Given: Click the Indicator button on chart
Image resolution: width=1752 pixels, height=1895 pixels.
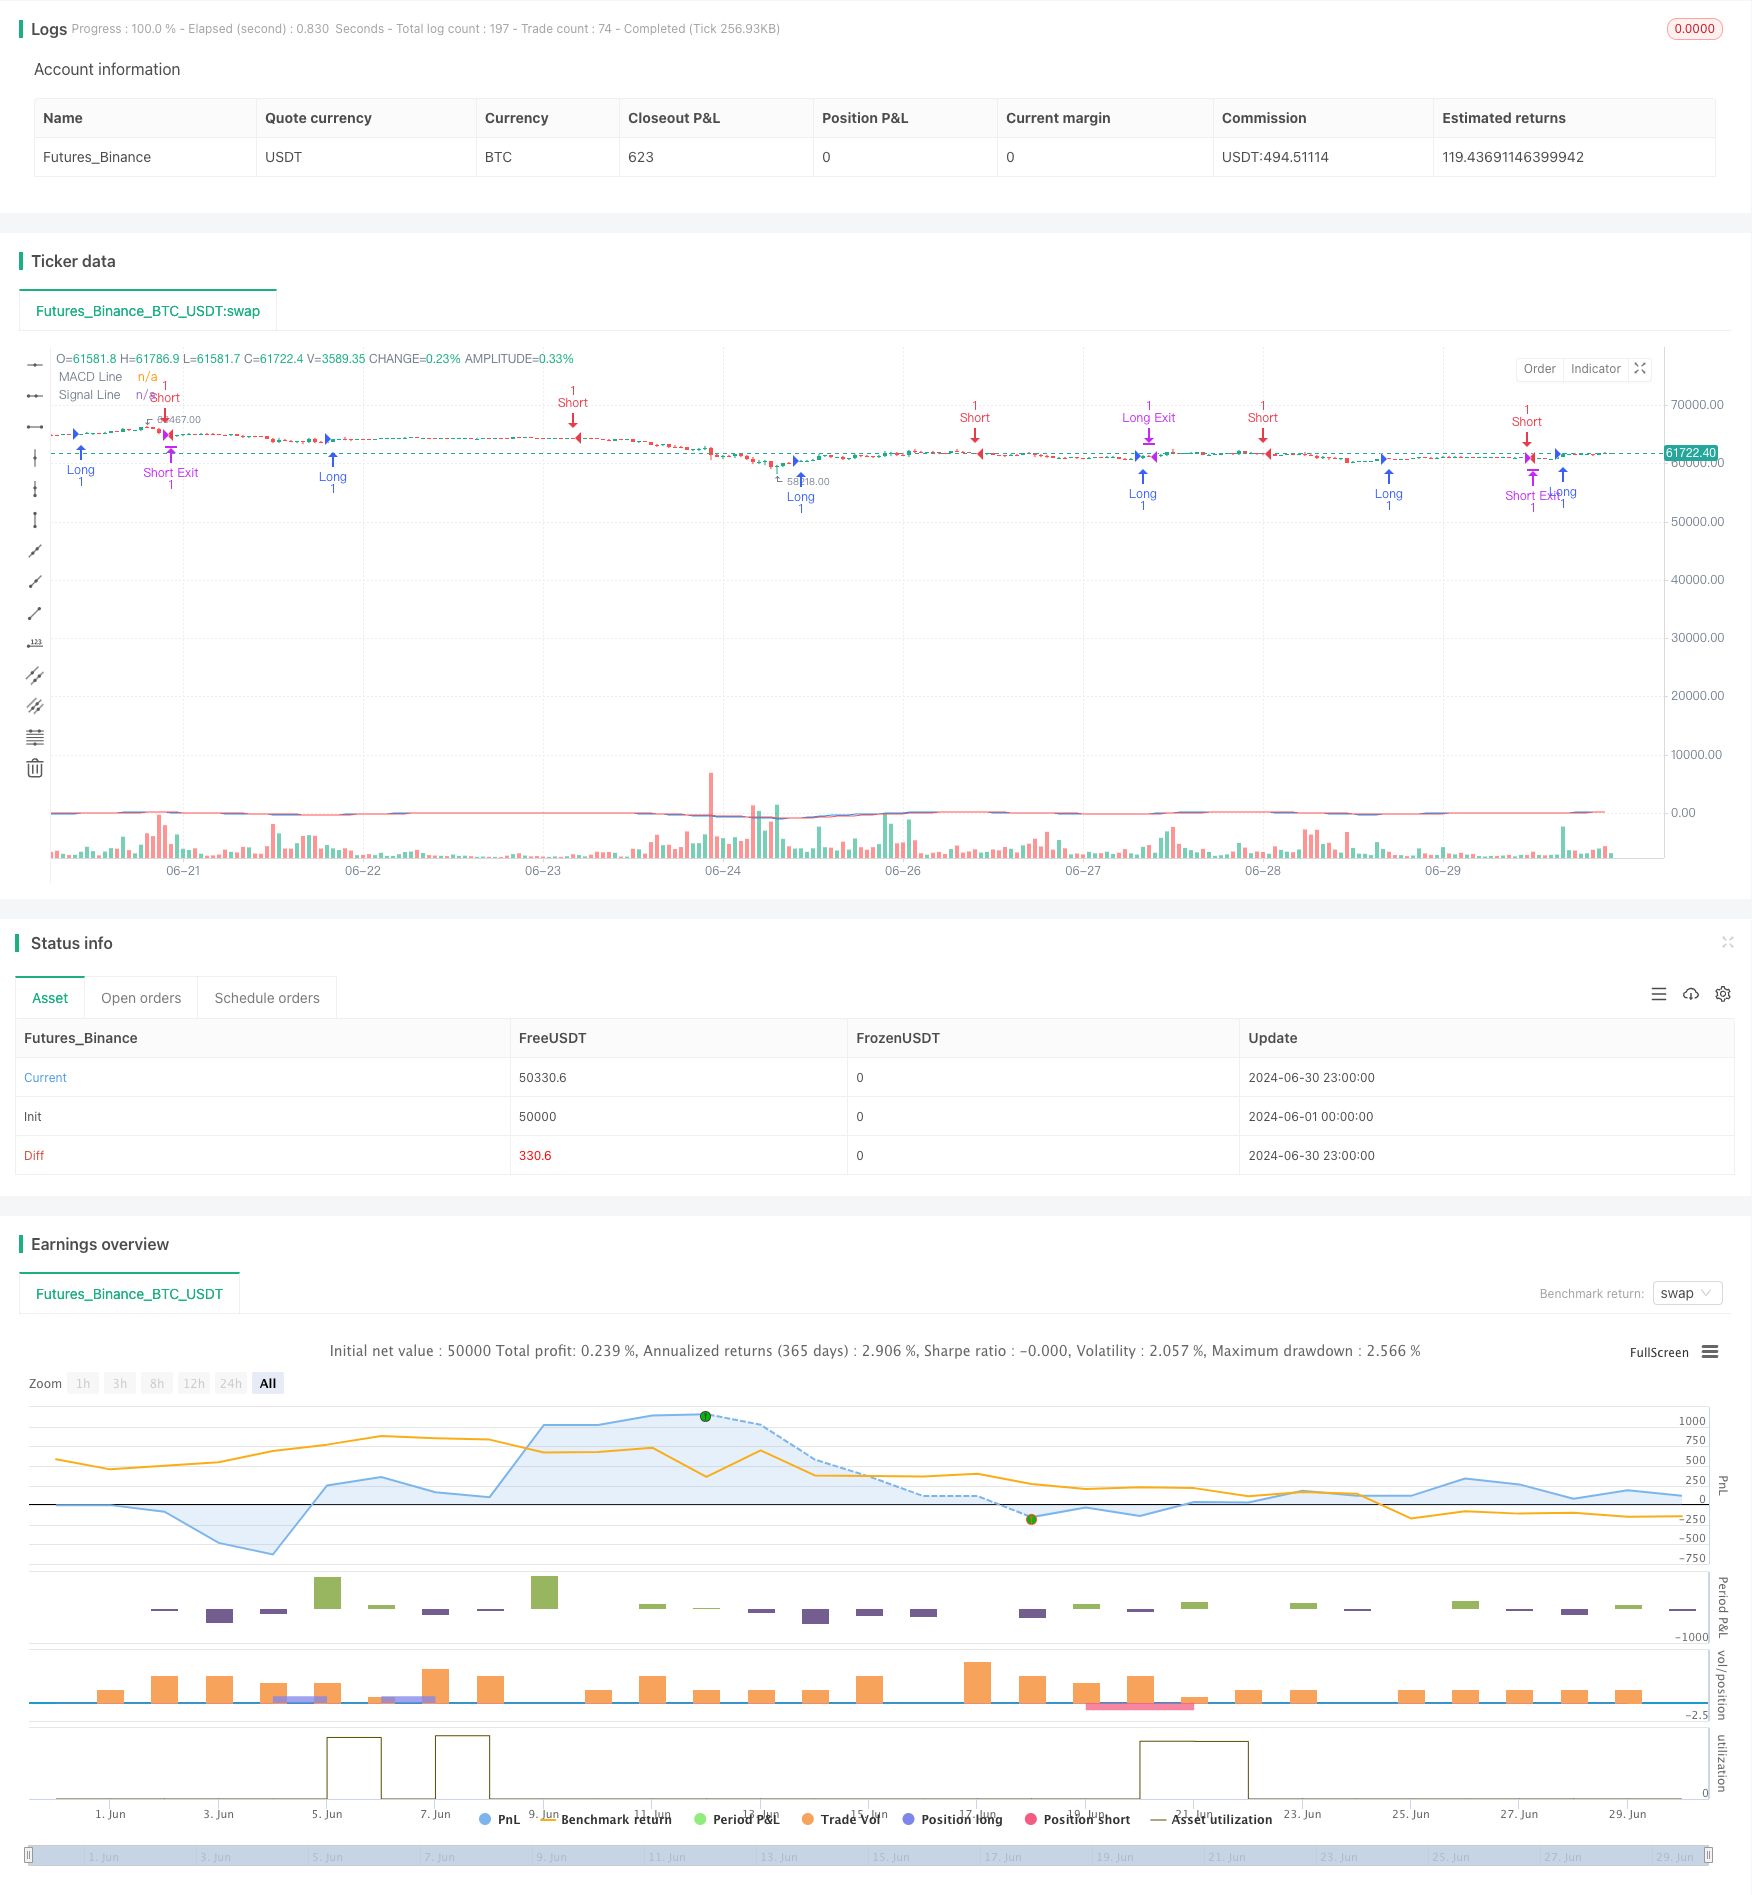Looking at the screenshot, I should click(1595, 369).
